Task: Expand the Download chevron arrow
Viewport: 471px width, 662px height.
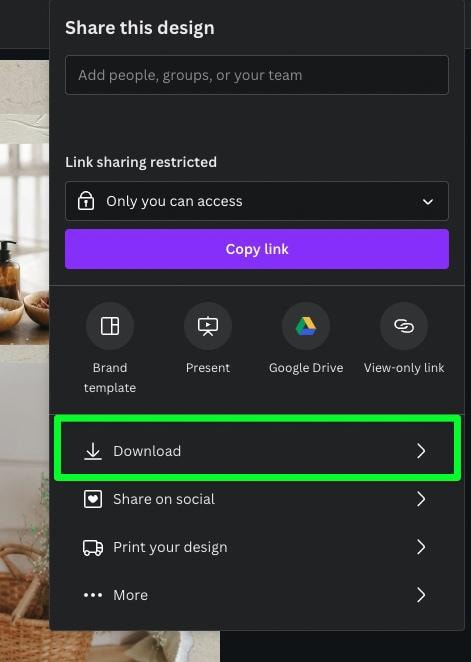Action: [421, 451]
